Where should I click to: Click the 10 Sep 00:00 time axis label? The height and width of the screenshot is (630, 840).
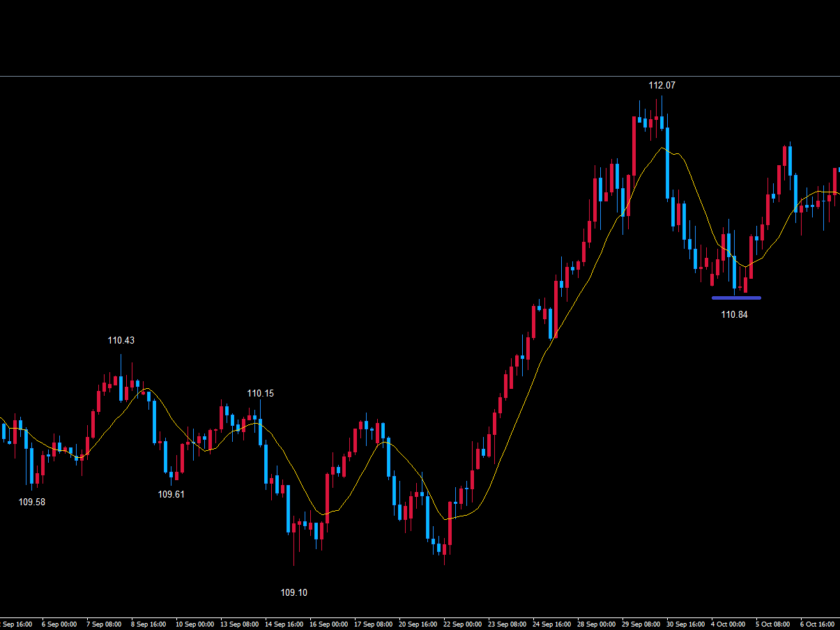tap(196, 623)
